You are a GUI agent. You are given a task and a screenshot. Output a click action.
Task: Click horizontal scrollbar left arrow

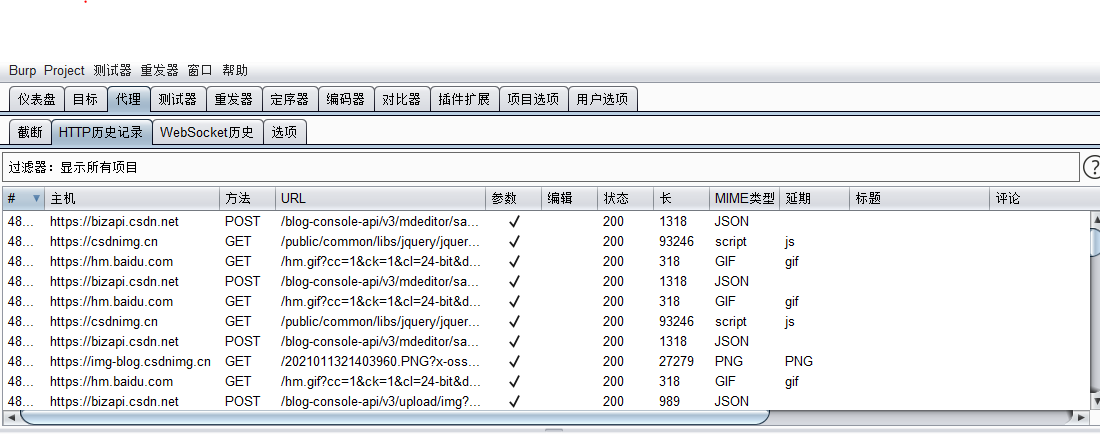coord(10,417)
